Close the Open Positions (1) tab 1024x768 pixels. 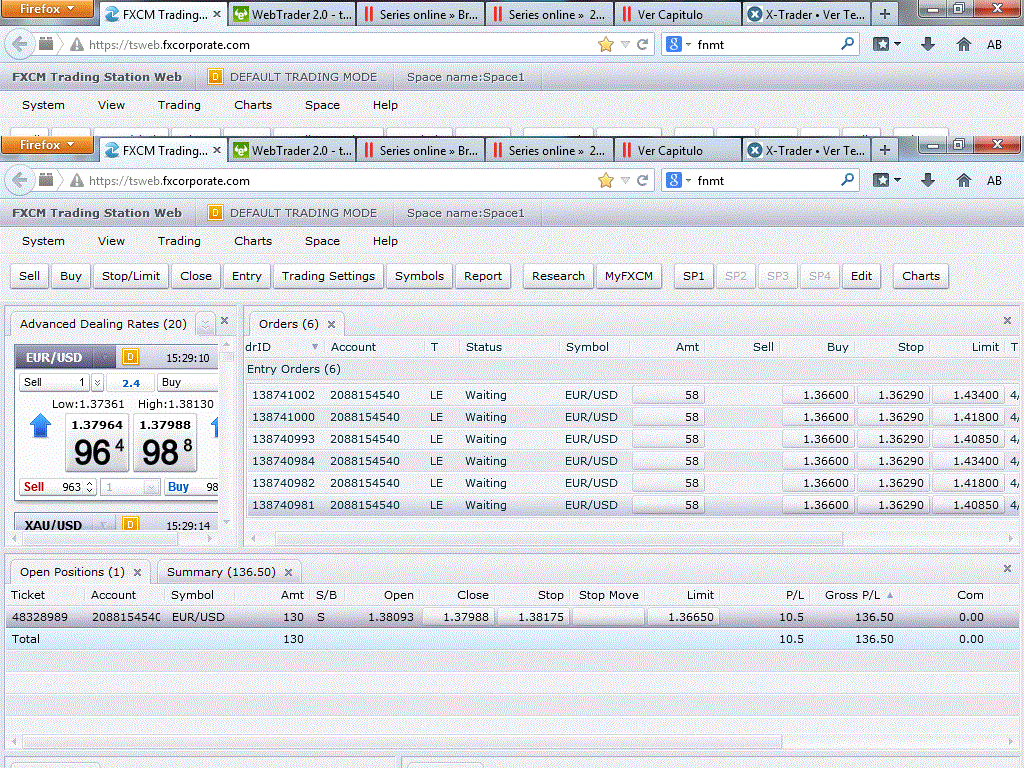(x=138, y=572)
